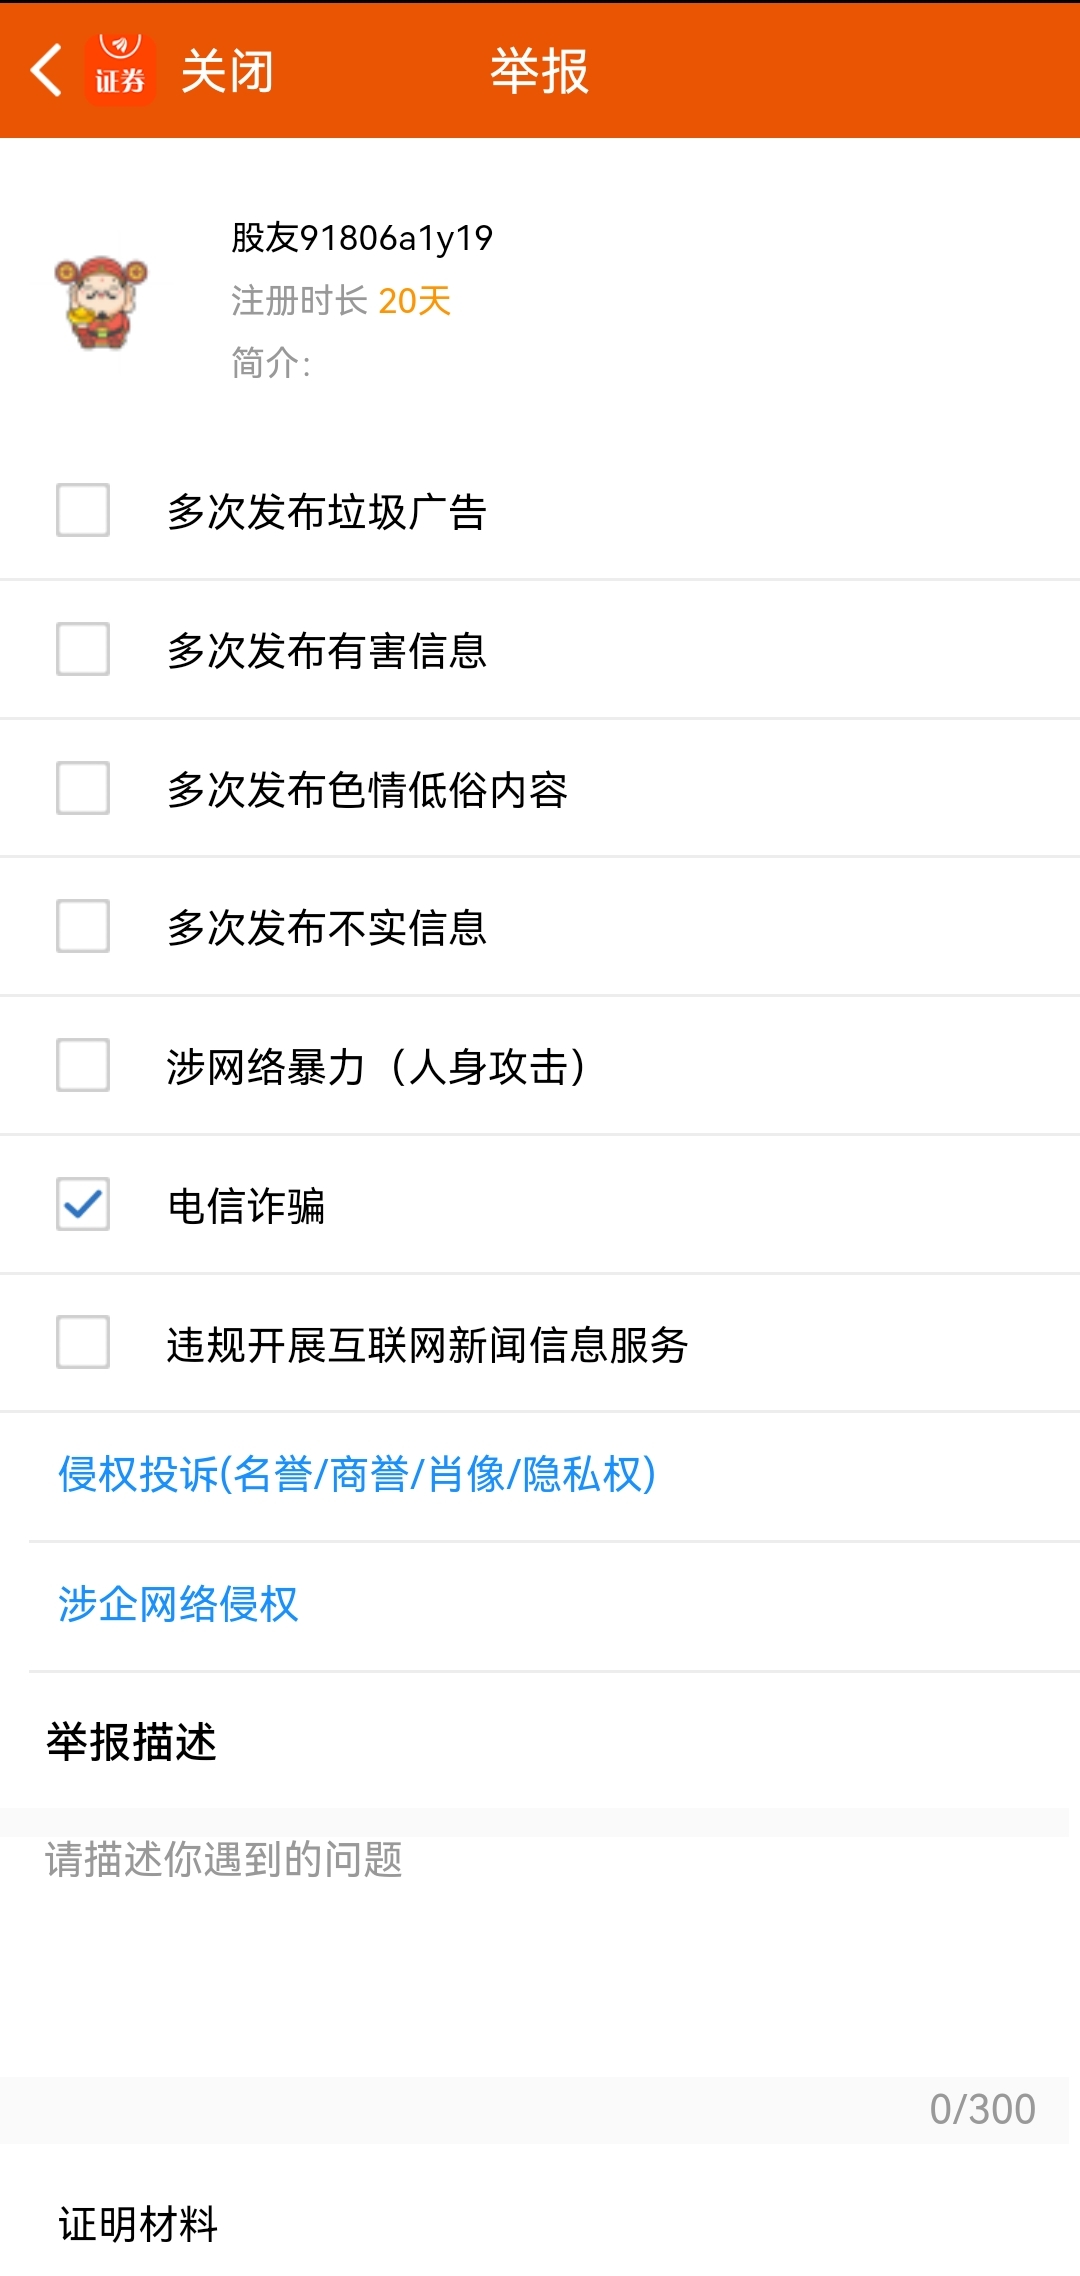This screenshot has width=1080, height=2276.
Task: Tap the 关闭 close button
Action: coord(227,71)
